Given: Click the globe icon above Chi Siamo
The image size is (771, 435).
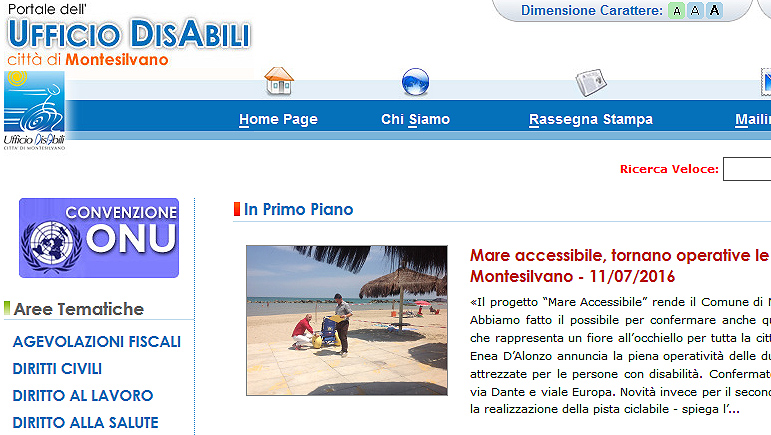Looking at the screenshot, I should 415,82.
